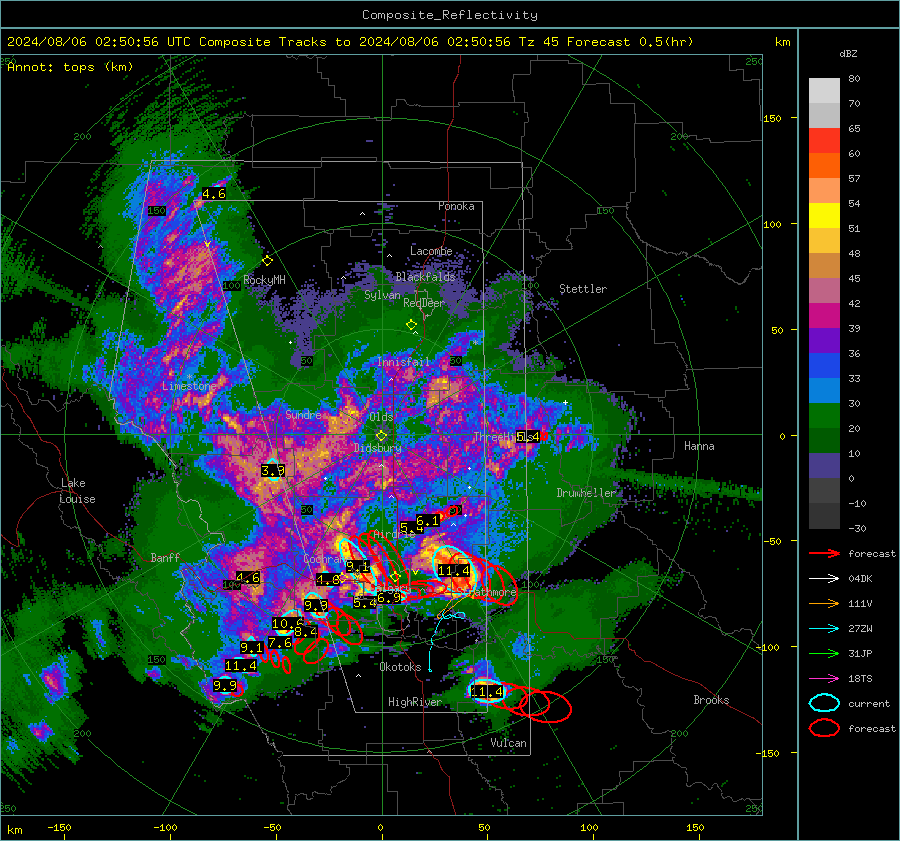Click the Ponoka city label

456,206
